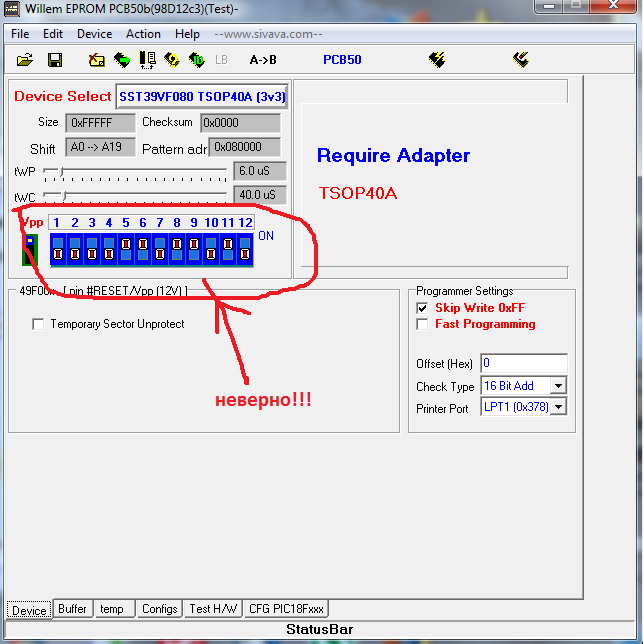
Task: Enable Fast Programming checkbox
Action: tap(422, 324)
